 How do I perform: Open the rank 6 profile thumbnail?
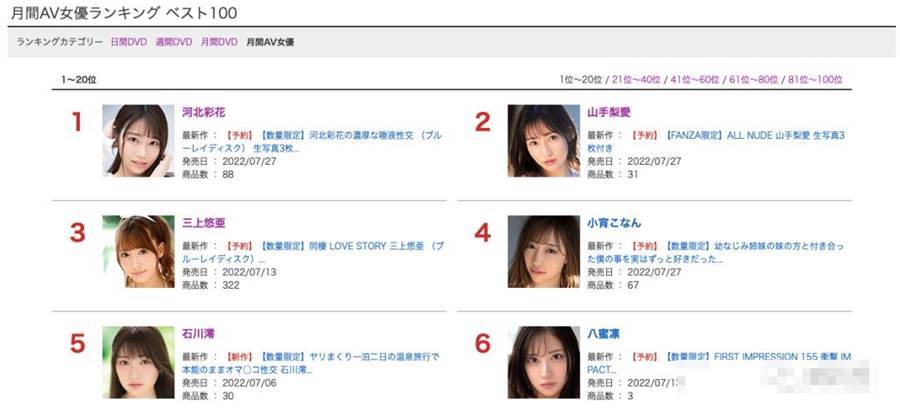(x=544, y=362)
